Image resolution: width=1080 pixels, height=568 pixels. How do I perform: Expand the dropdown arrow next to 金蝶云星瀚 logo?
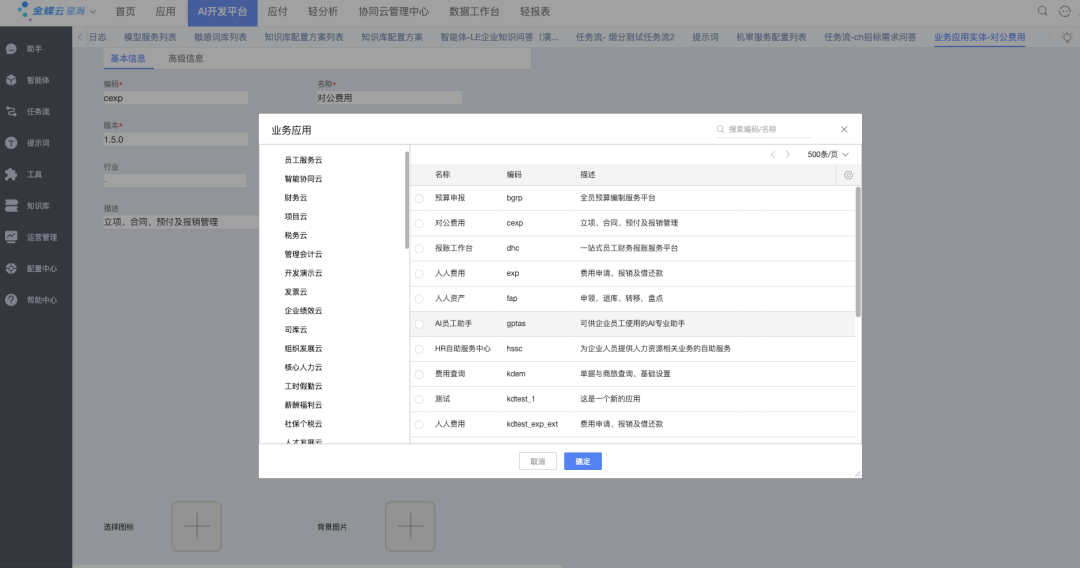(93, 12)
